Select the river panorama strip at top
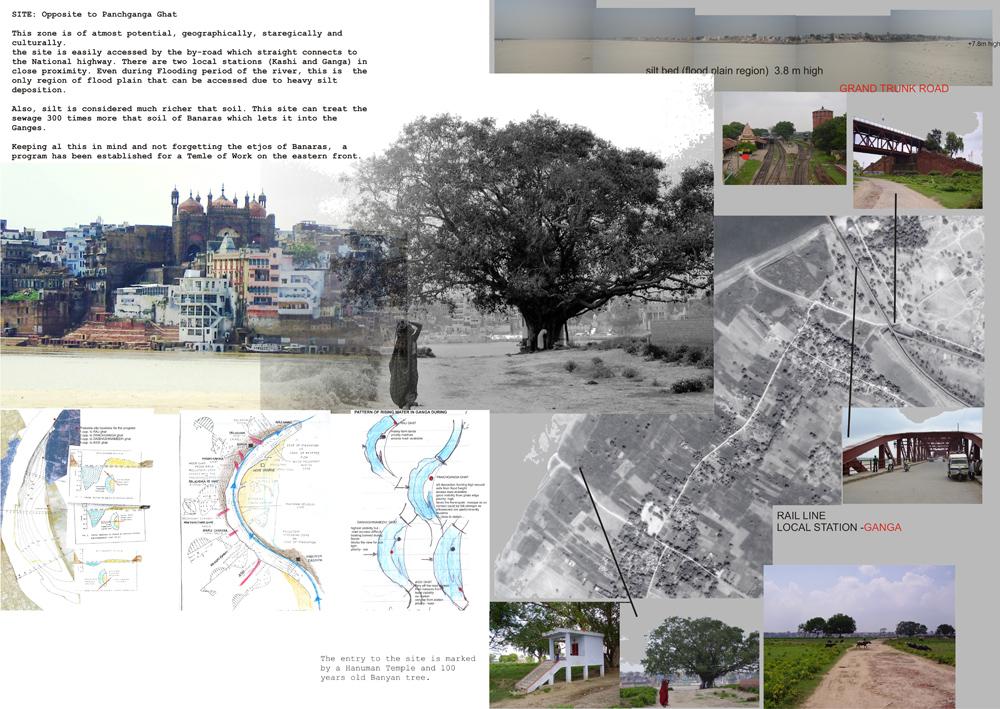 [x=743, y=37]
